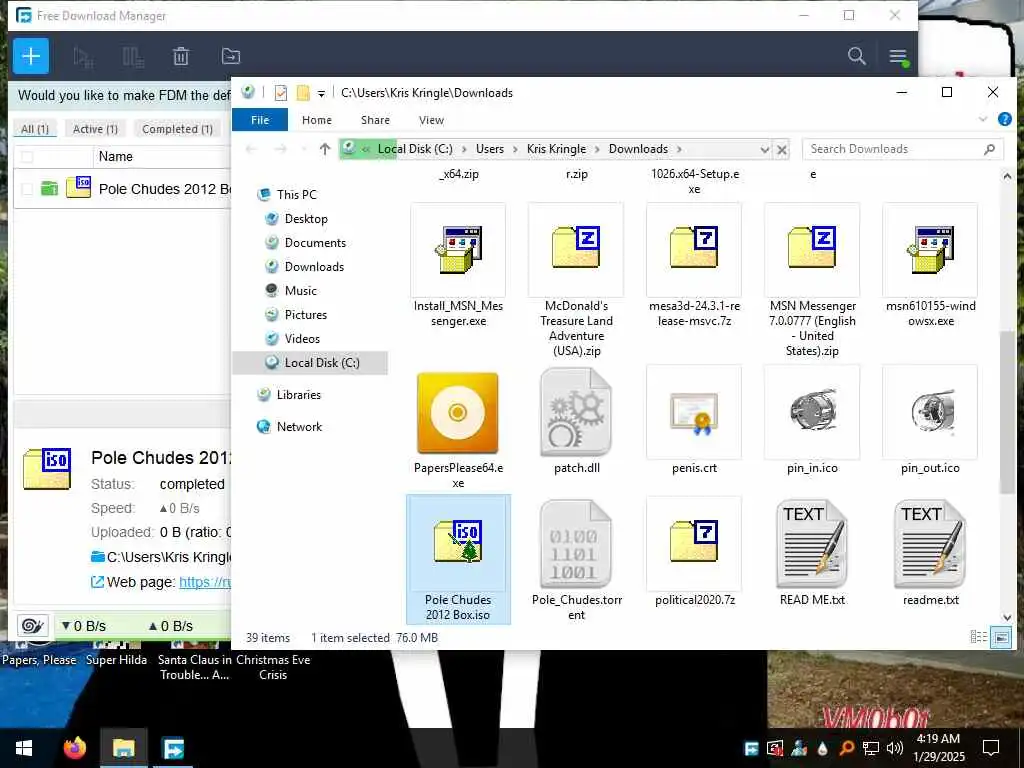Start selected downloads in FDM toolbar

pos(84,57)
